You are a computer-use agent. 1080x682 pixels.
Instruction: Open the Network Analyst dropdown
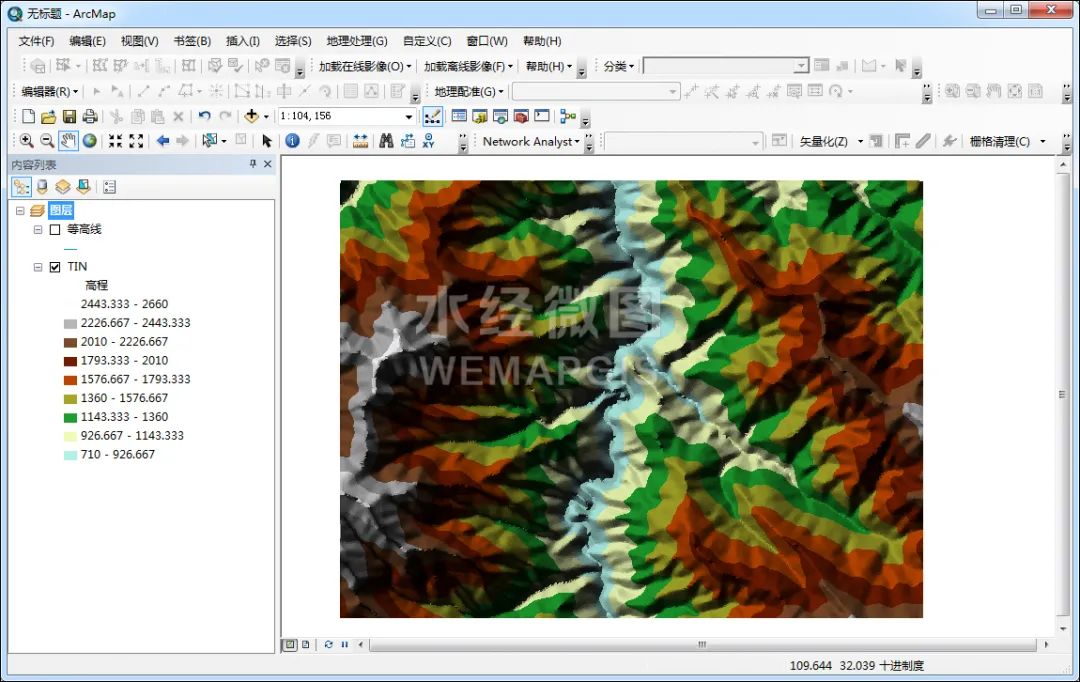pos(531,141)
